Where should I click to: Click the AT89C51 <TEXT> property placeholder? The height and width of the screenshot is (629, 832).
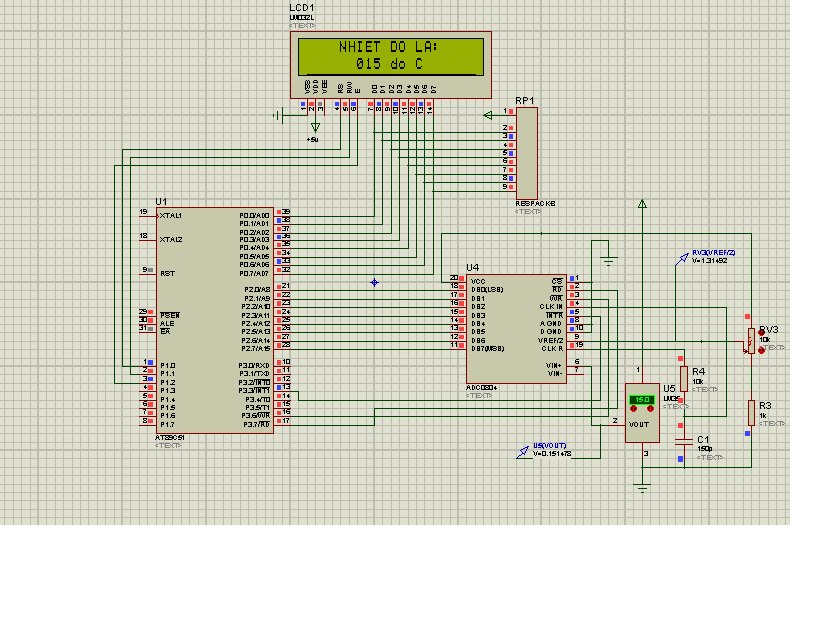pos(168,446)
